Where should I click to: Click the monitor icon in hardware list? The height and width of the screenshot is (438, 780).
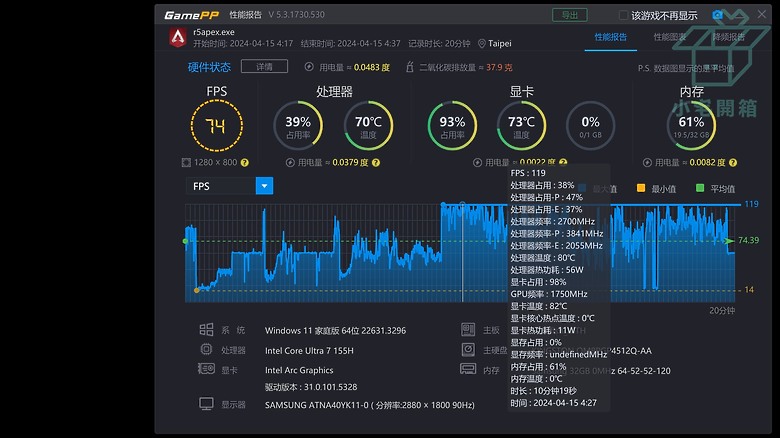point(206,404)
